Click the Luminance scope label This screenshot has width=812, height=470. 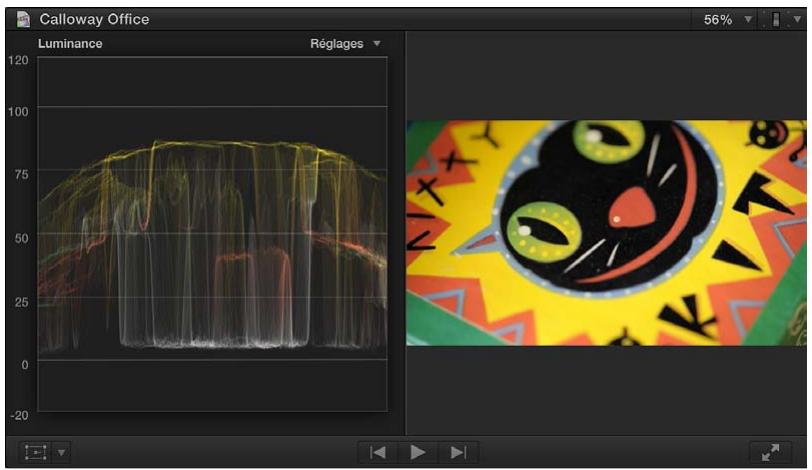tap(70, 43)
